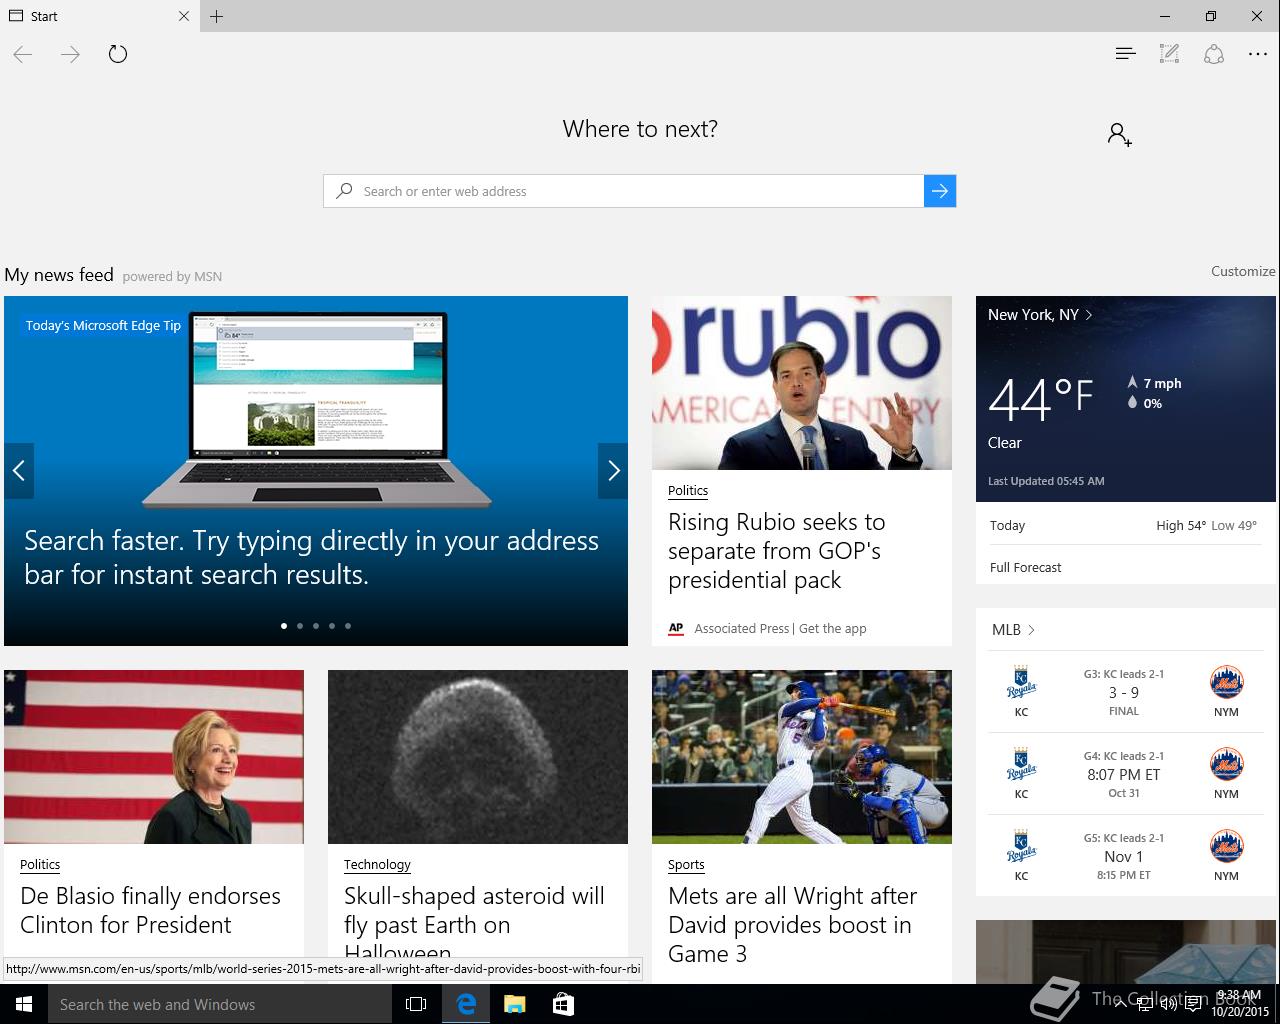Image resolution: width=1280 pixels, height=1024 pixels.
Task: Open the Search faster Edge tip article
Action: (312, 558)
